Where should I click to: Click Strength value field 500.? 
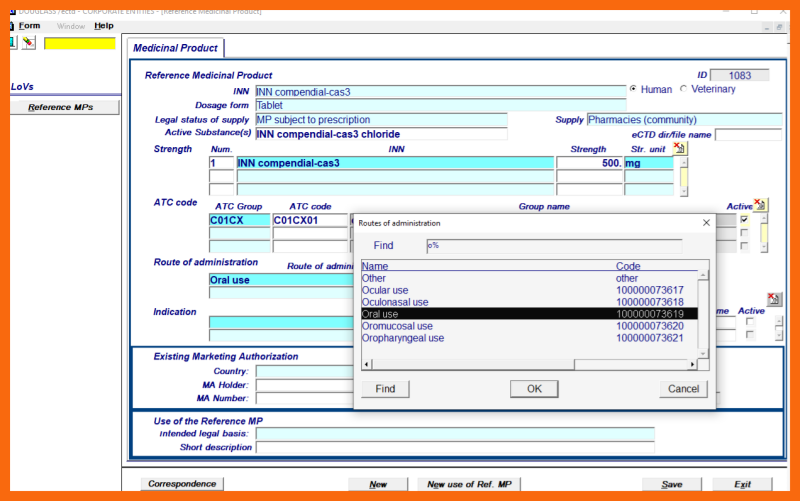click(x=589, y=163)
